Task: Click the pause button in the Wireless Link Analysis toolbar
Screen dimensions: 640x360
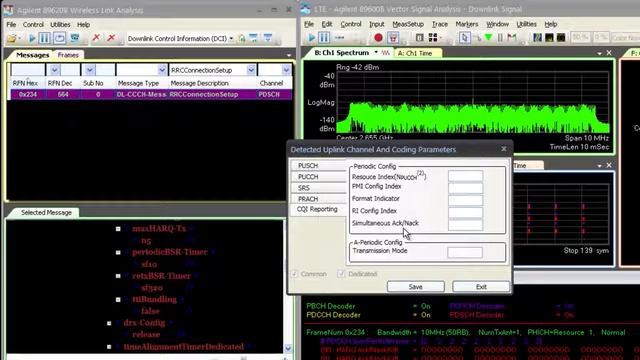Action: pos(45,38)
